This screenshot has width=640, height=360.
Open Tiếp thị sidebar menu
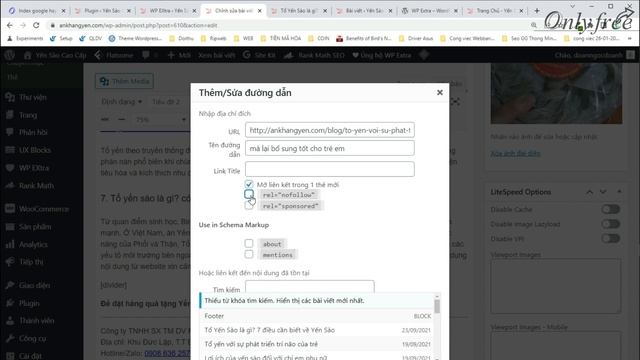click(31, 262)
